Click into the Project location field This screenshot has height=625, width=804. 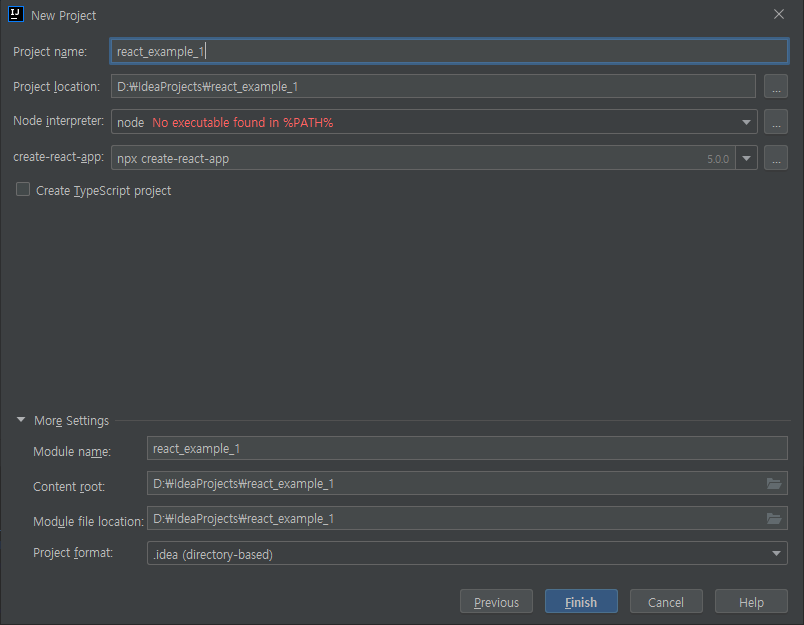pyautogui.click(x=433, y=87)
